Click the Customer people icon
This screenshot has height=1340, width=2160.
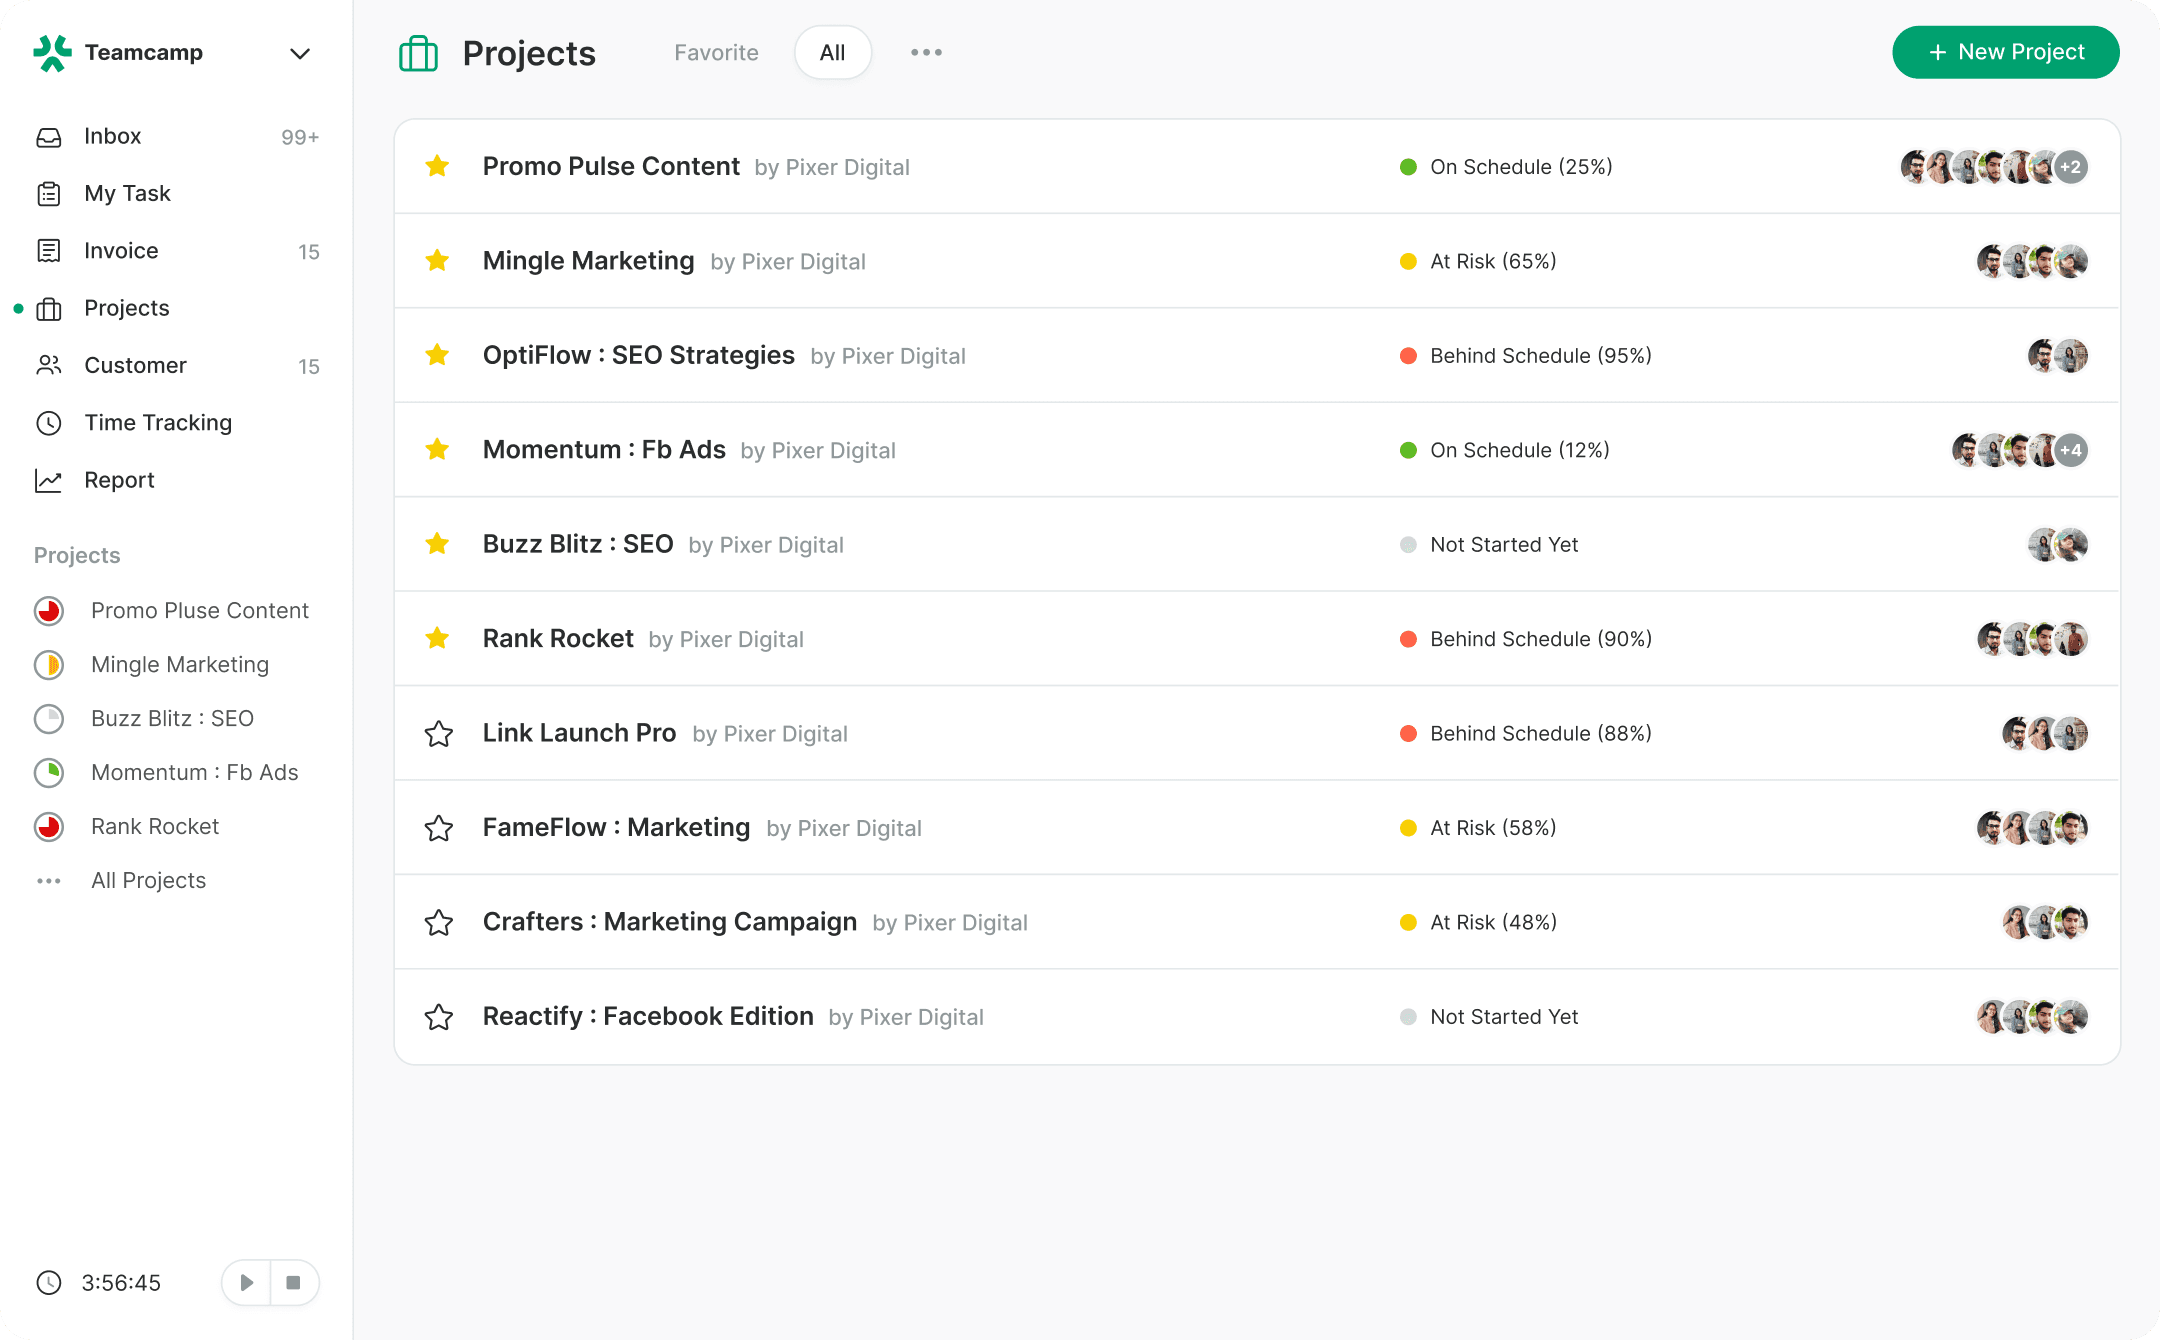49,366
